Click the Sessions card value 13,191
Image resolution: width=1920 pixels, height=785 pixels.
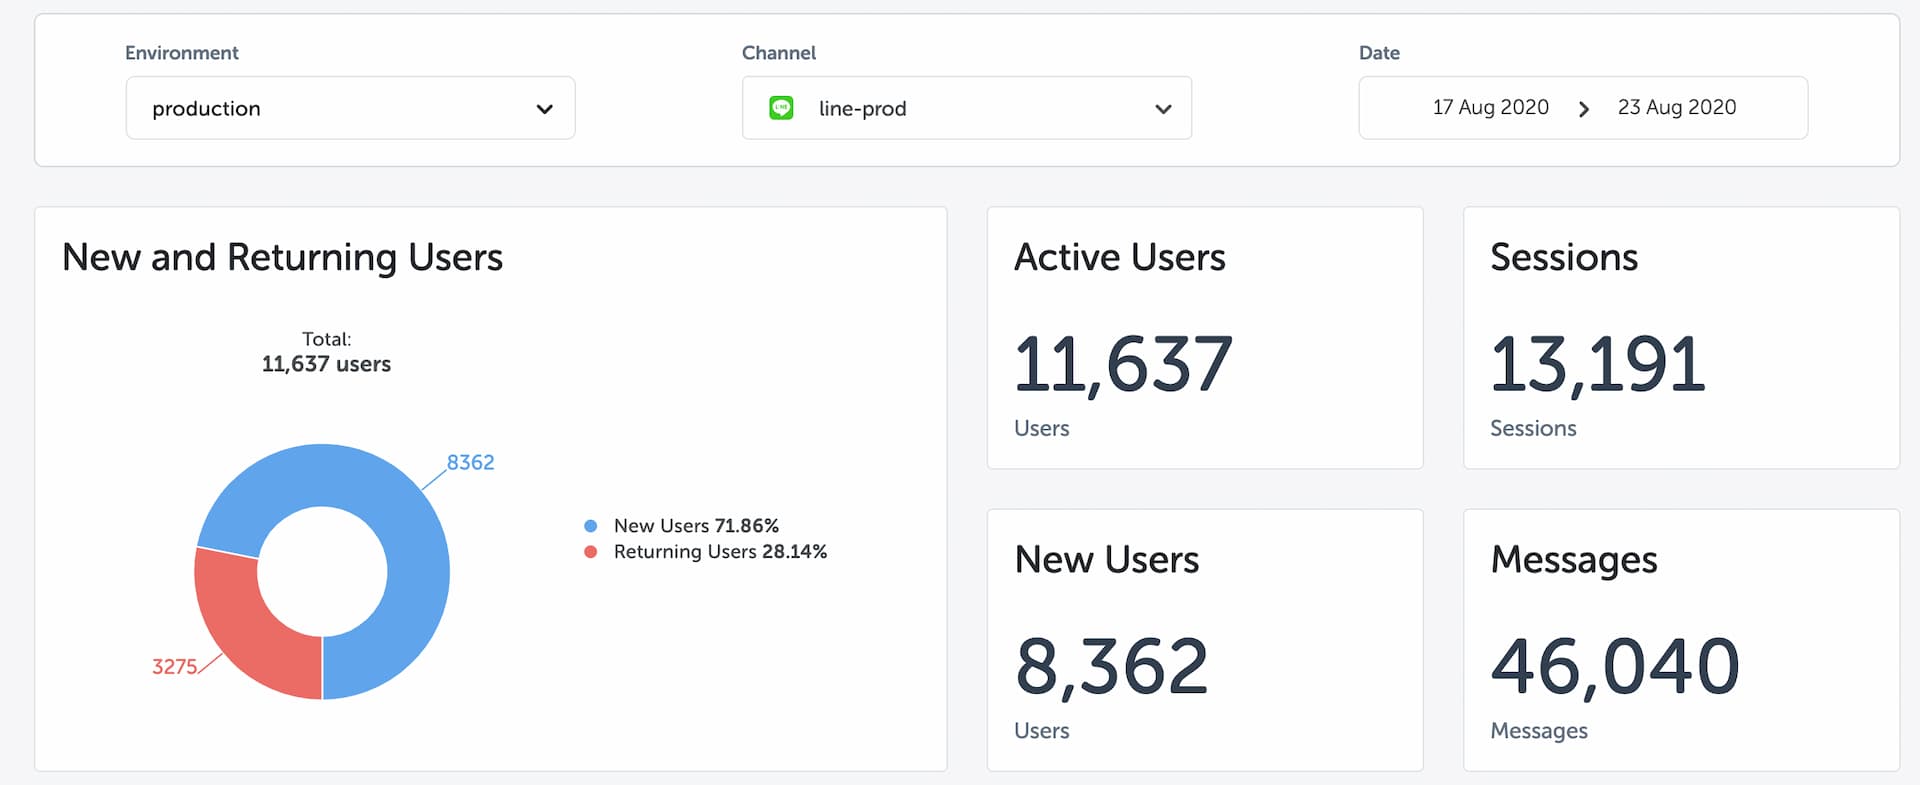click(x=1597, y=364)
